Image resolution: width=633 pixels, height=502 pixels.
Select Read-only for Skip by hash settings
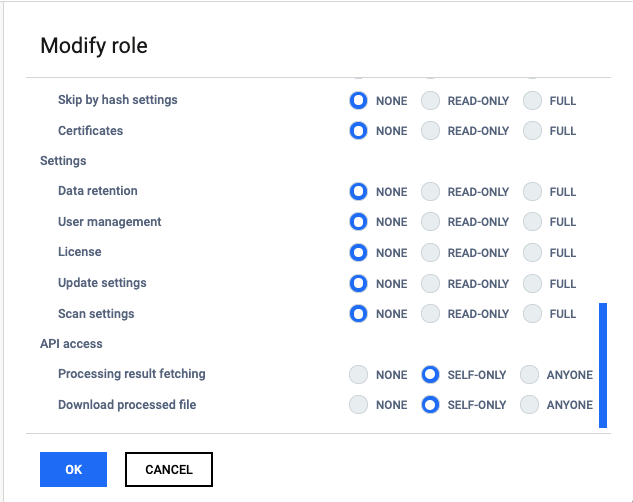coord(430,100)
